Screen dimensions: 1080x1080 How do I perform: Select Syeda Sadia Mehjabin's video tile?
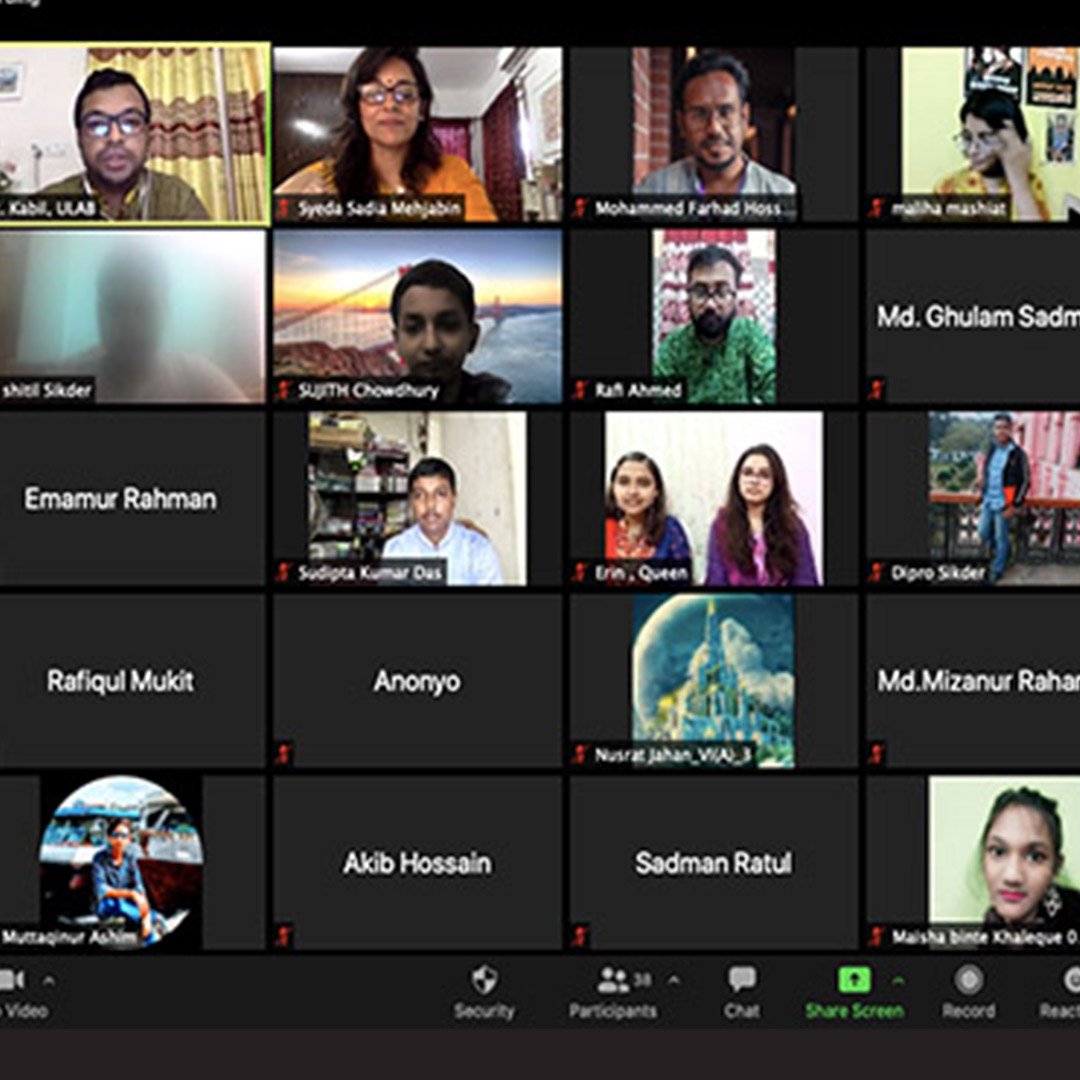417,134
